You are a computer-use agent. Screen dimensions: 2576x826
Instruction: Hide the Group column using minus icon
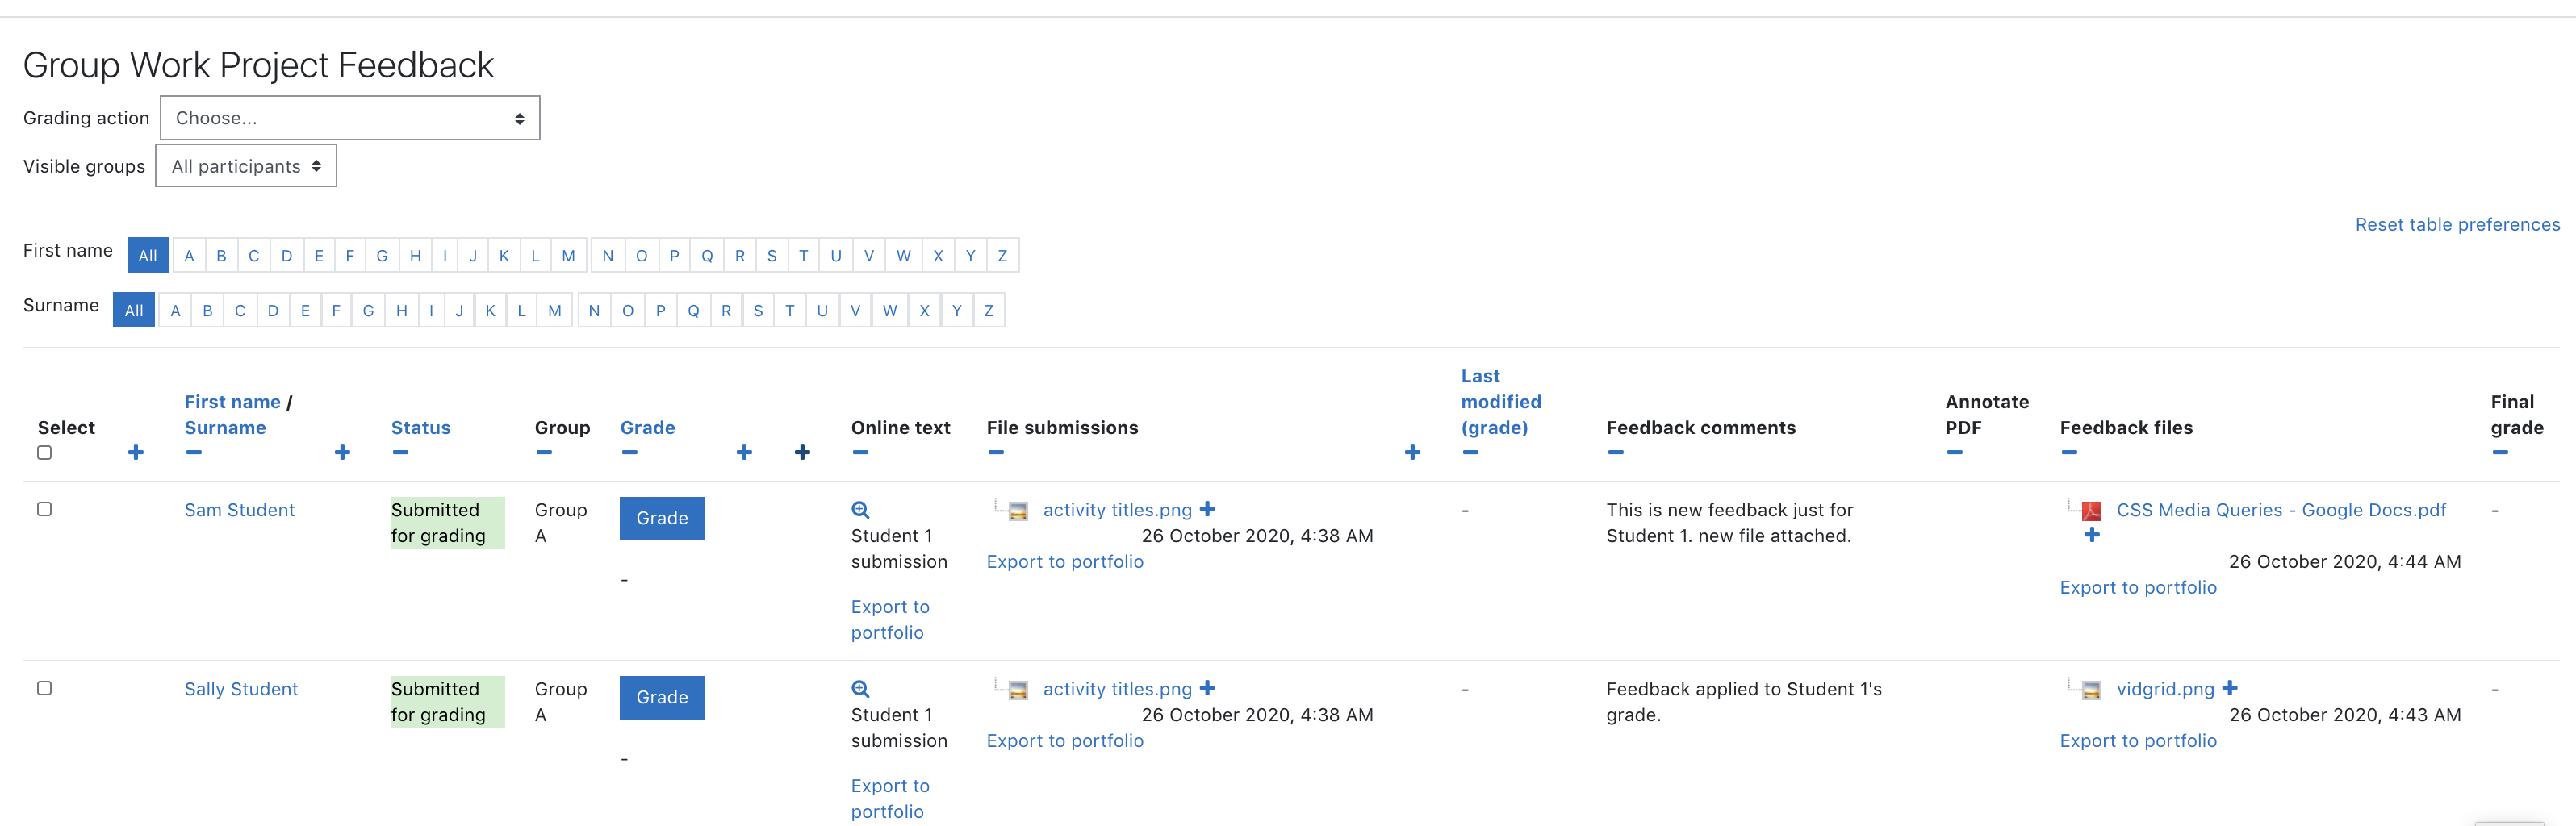[544, 453]
